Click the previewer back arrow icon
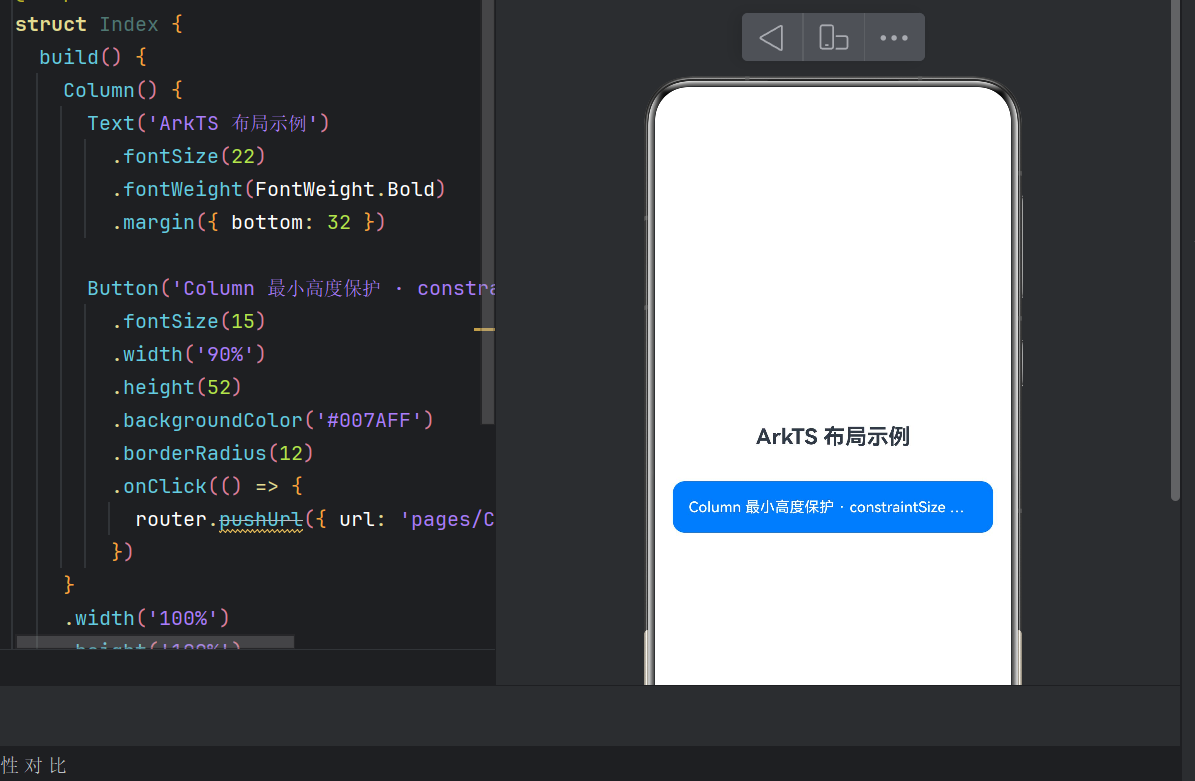 point(771,37)
